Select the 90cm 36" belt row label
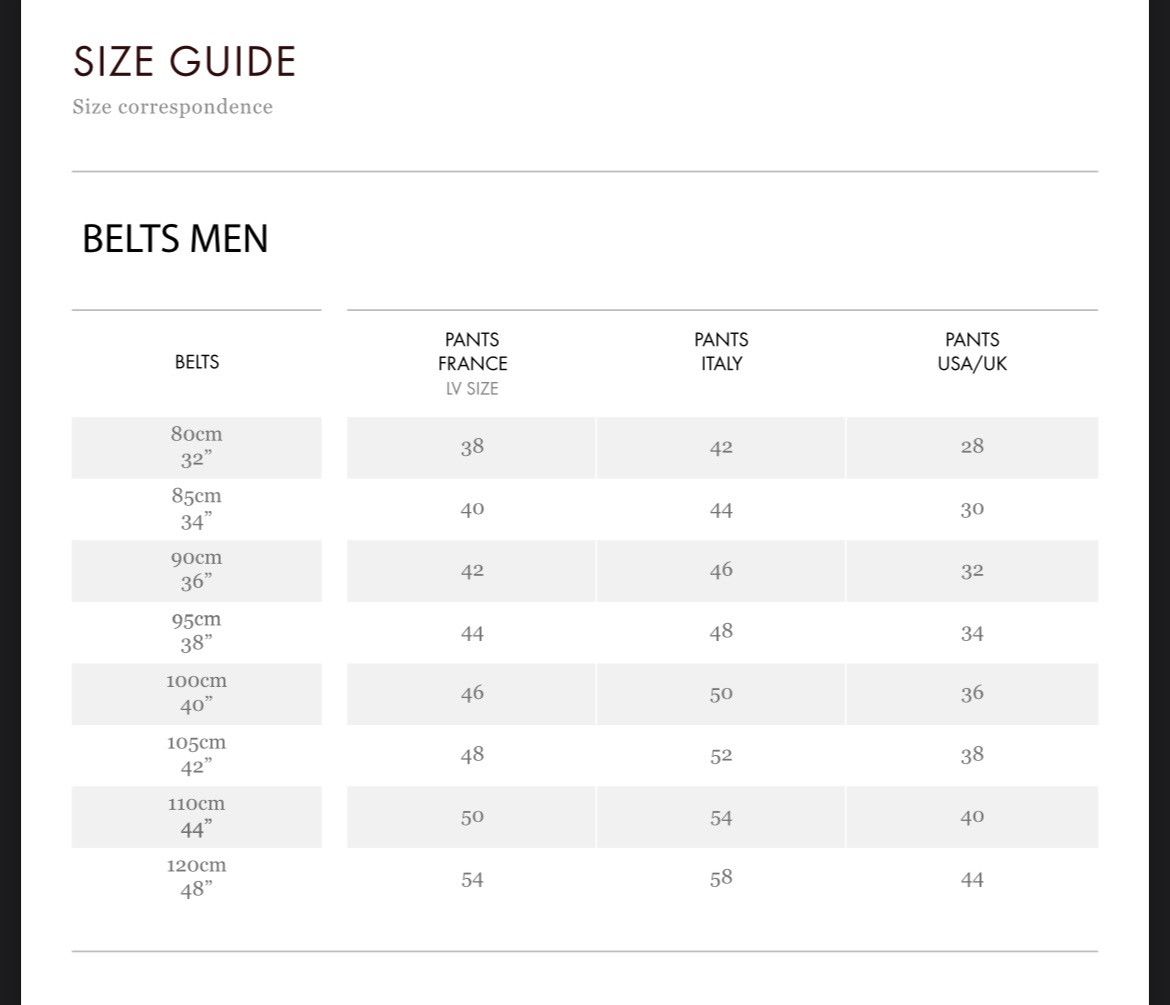1170x1005 pixels. point(197,570)
